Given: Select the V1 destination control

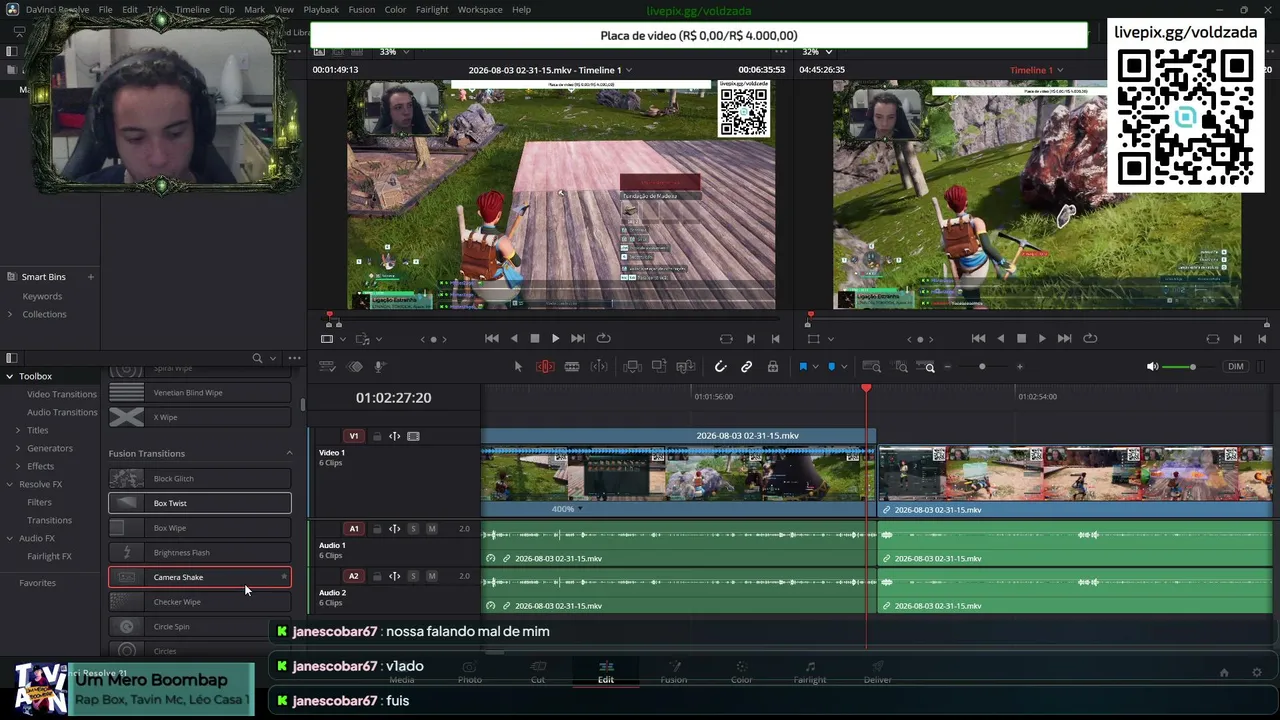Looking at the screenshot, I should [x=354, y=437].
